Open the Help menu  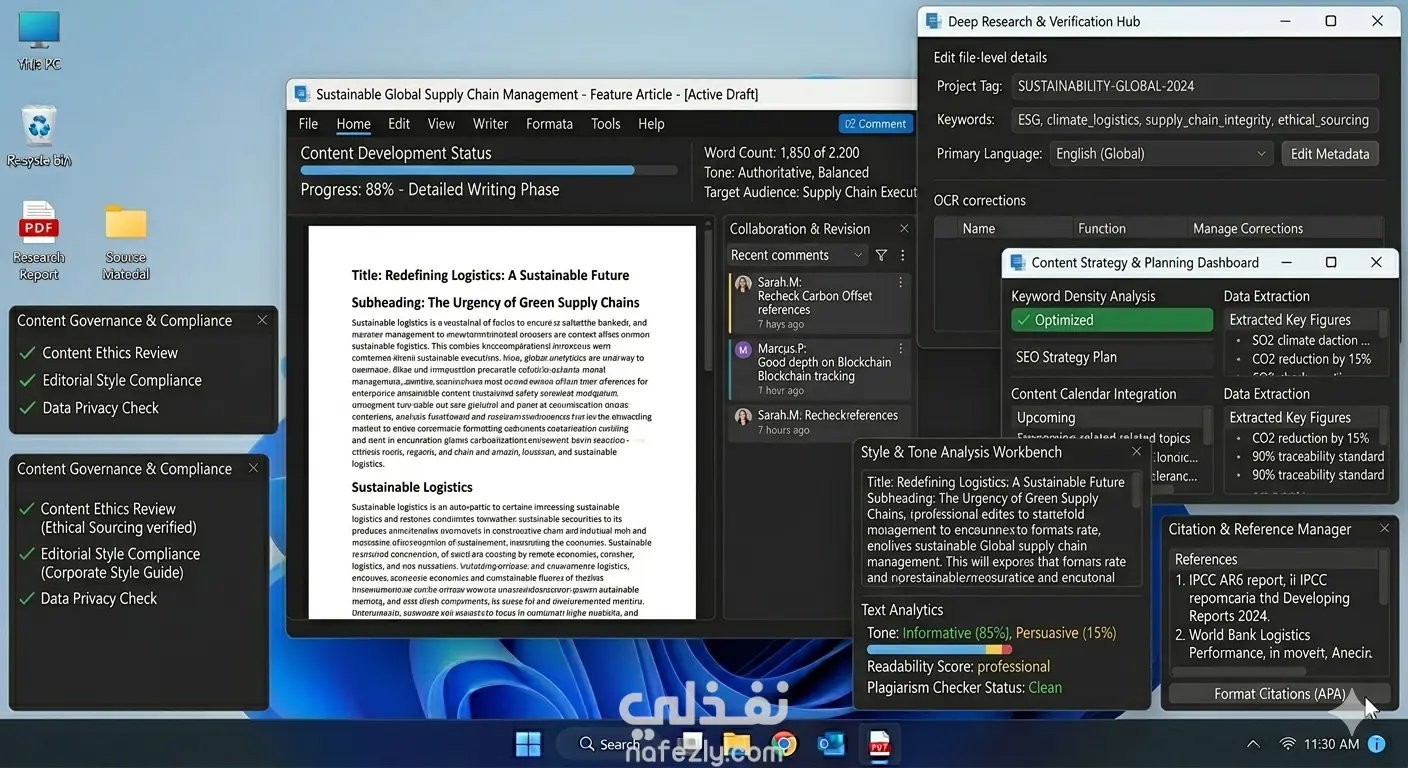pos(651,124)
